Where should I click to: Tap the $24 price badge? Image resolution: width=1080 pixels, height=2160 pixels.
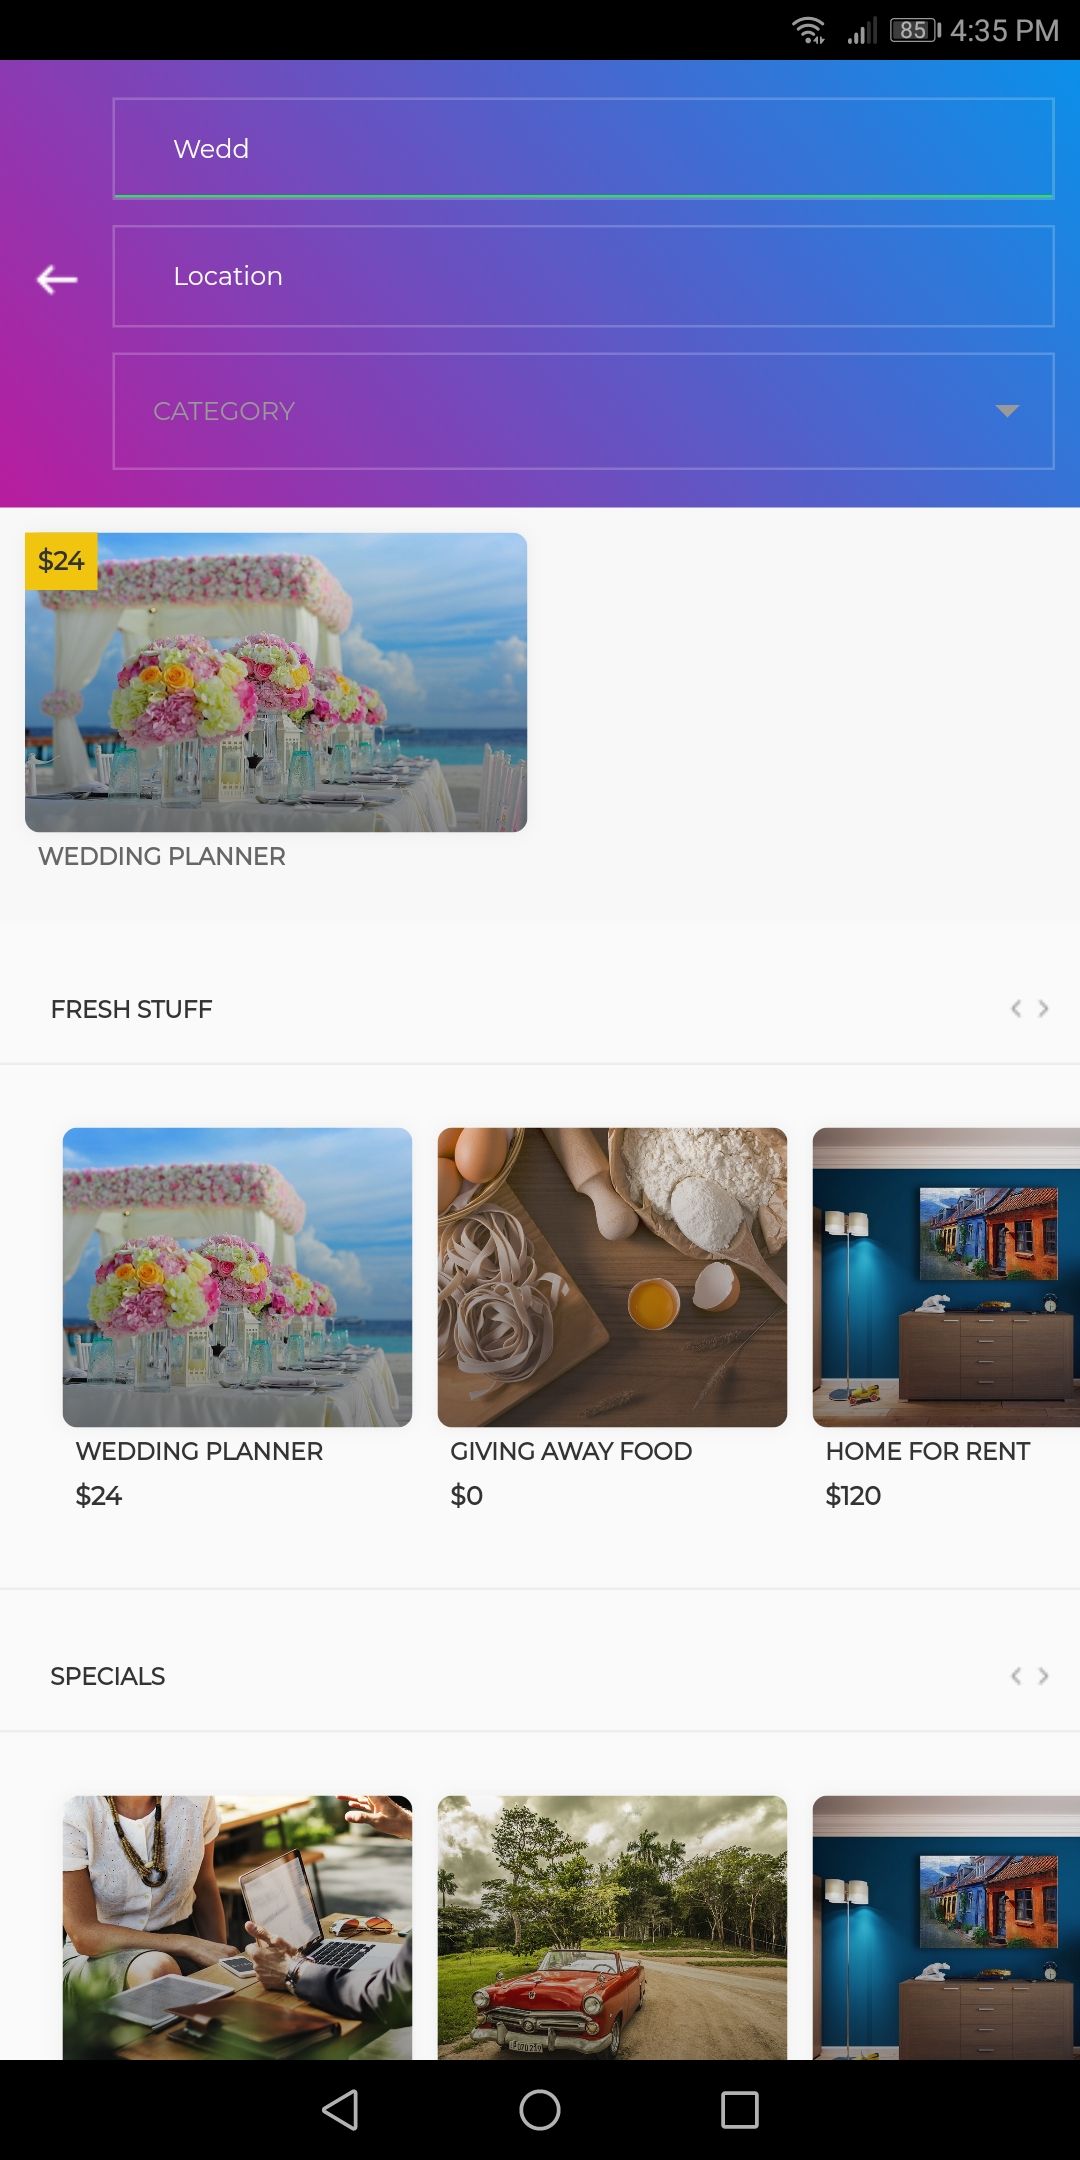pyautogui.click(x=61, y=561)
